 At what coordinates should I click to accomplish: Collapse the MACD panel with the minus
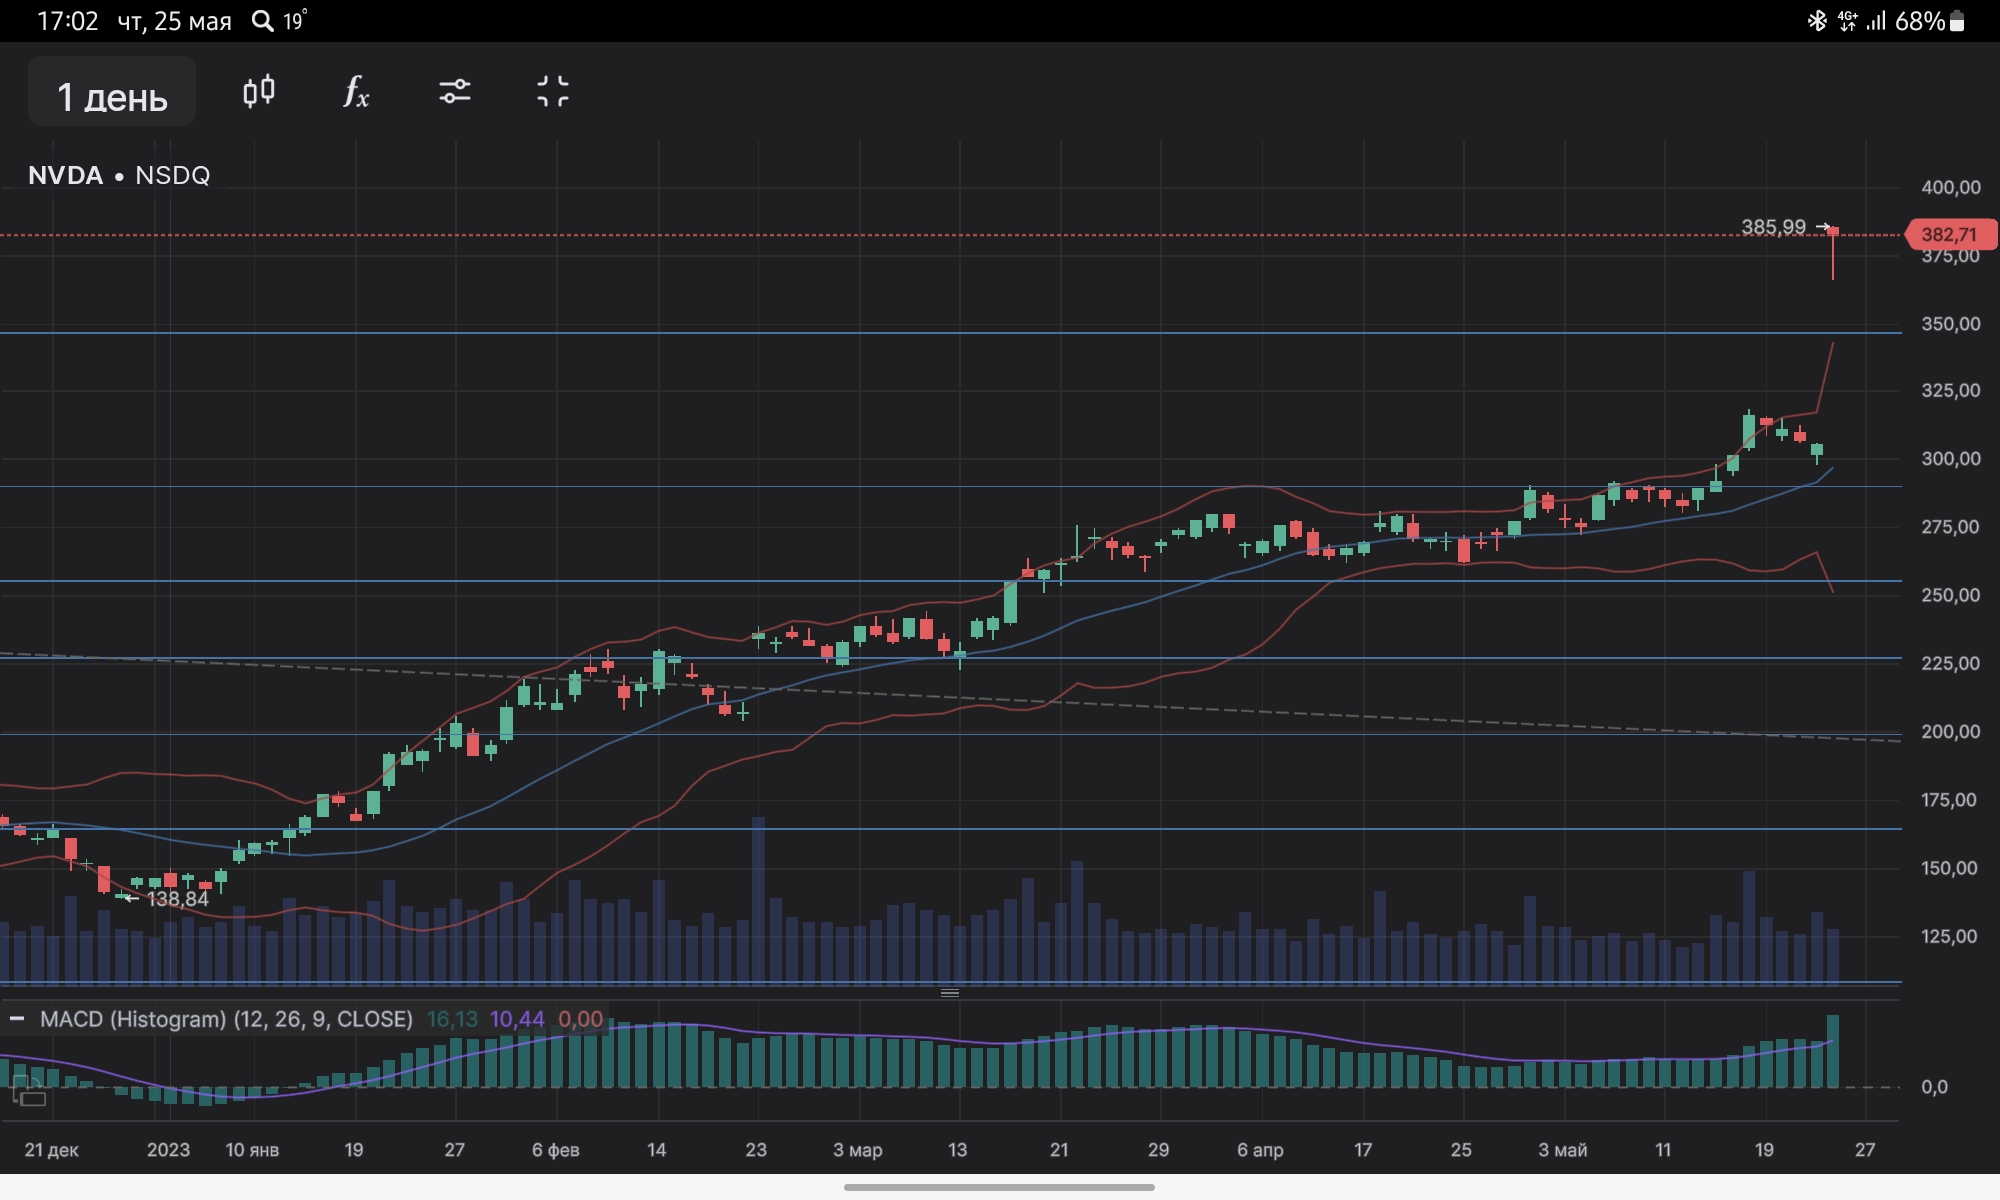coord(17,1019)
